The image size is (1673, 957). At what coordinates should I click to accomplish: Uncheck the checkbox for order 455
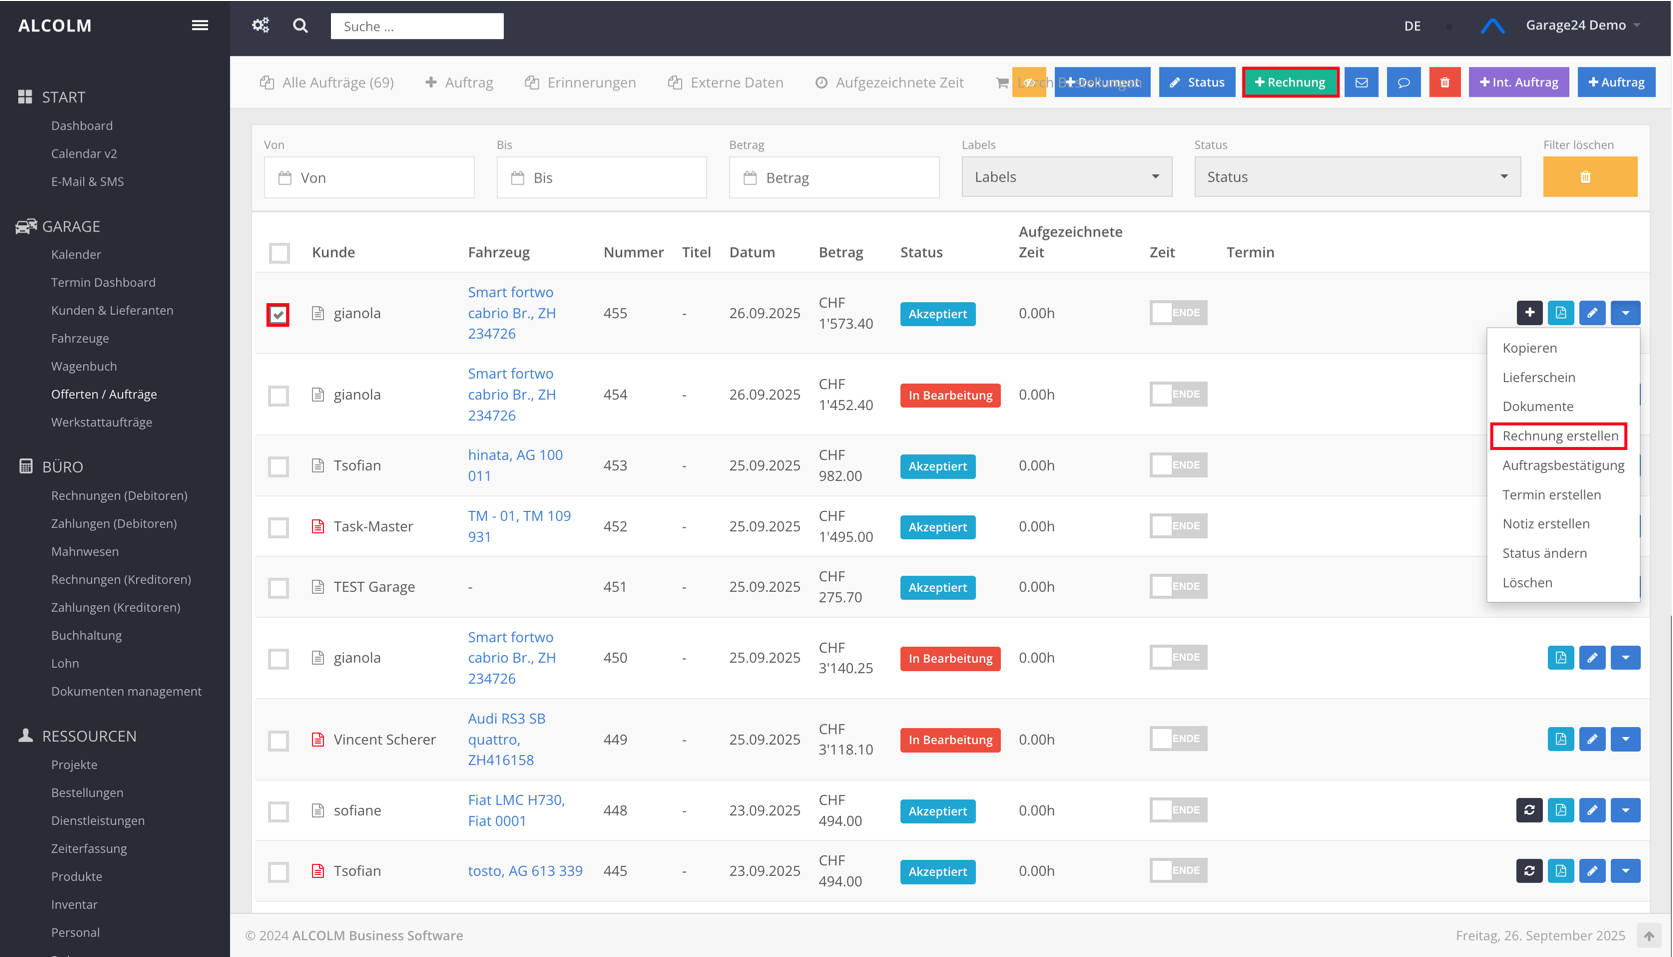pyautogui.click(x=278, y=314)
